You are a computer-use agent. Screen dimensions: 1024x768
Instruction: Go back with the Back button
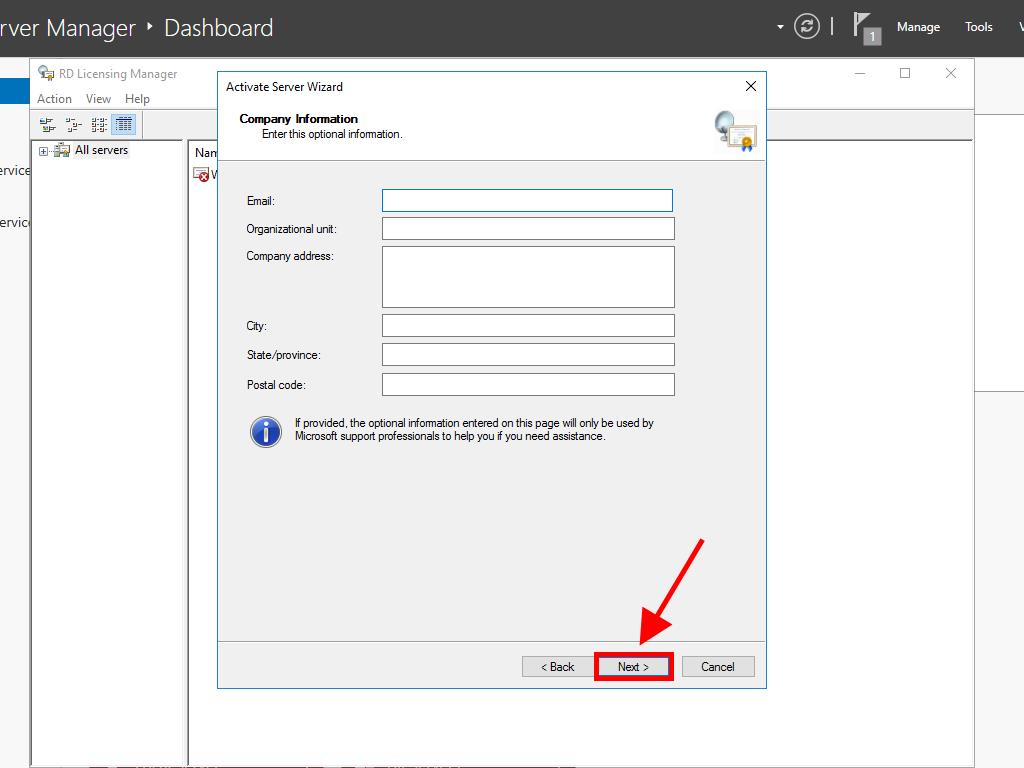coord(557,667)
